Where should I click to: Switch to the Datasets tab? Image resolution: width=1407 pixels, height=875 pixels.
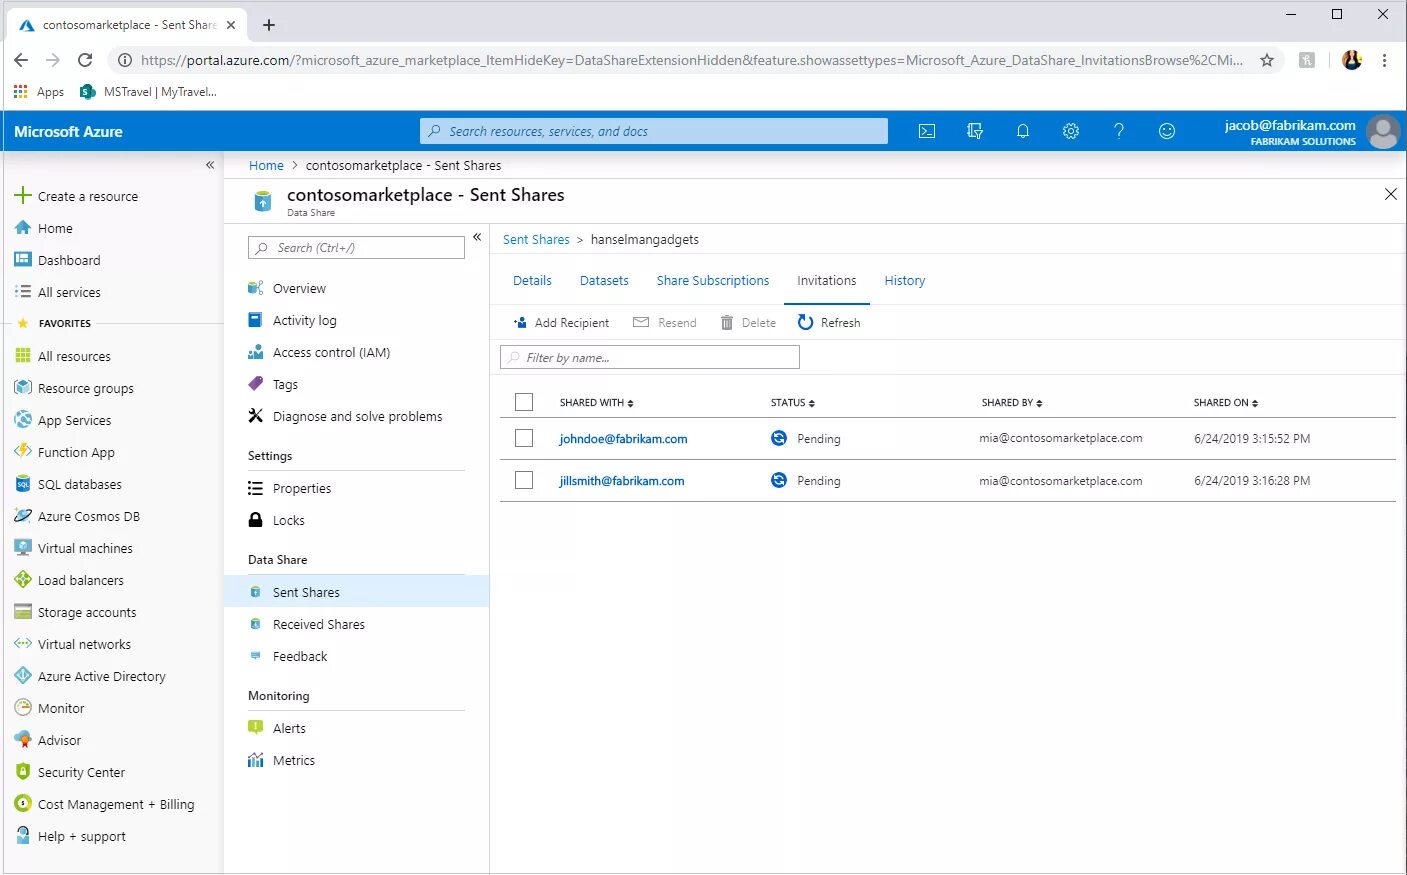pos(604,280)
